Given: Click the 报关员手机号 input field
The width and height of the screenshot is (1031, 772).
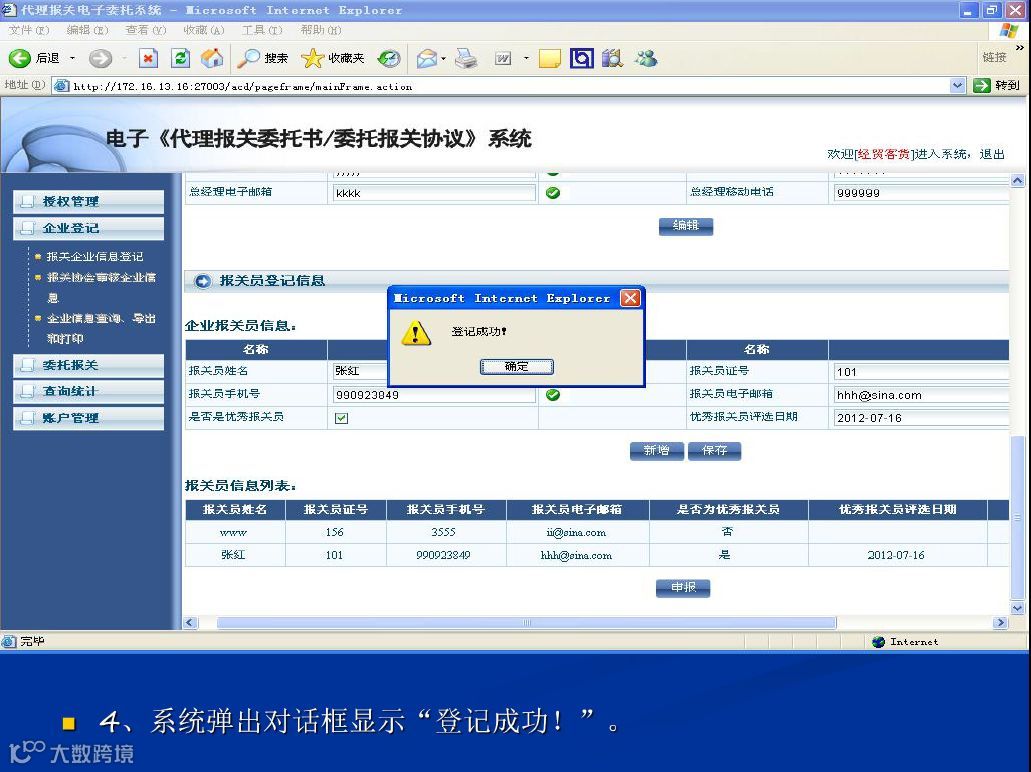Looking at the screenshot, I should pyautogui.click(x=434, y=395).
